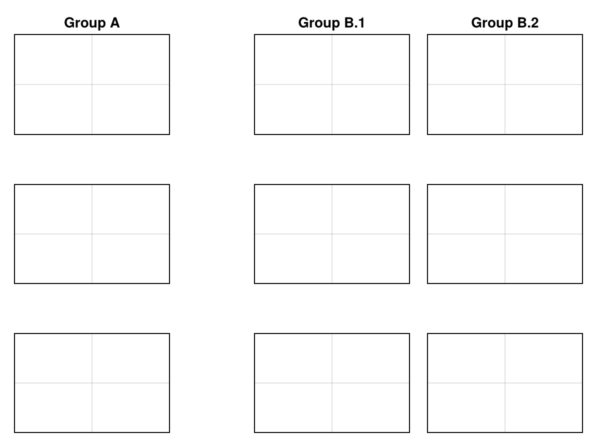Viewport: 596px width, 446px height.
Task: Select the middle-row panel in Group B.1 column
Action: click(x=332, y=234)
